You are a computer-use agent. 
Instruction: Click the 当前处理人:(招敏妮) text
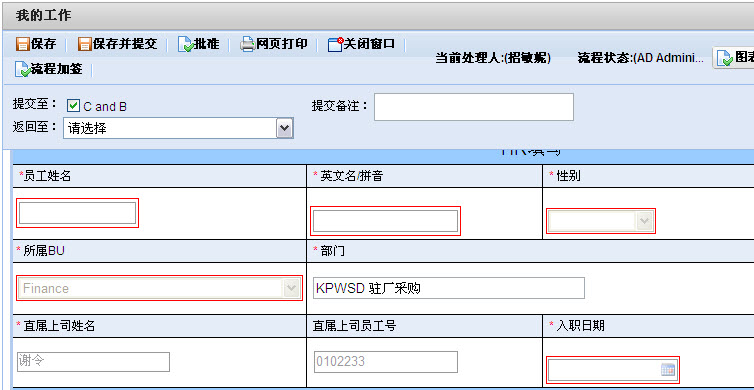tap(493, 59)
